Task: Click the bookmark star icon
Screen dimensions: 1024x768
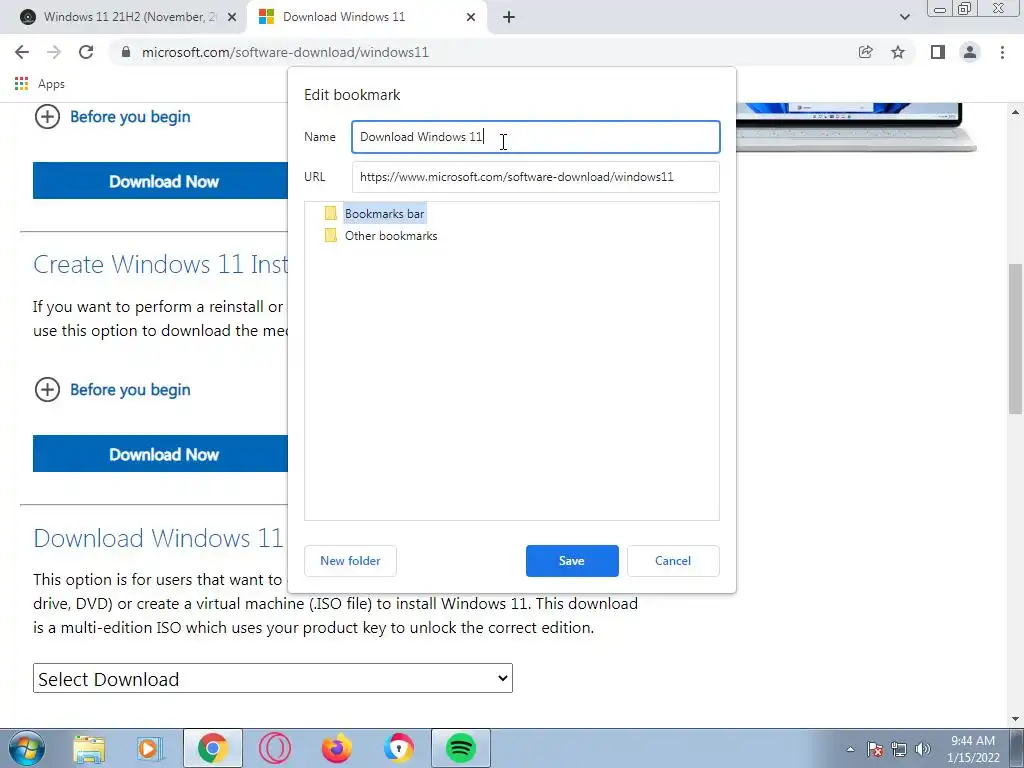Action: (898, 52)
